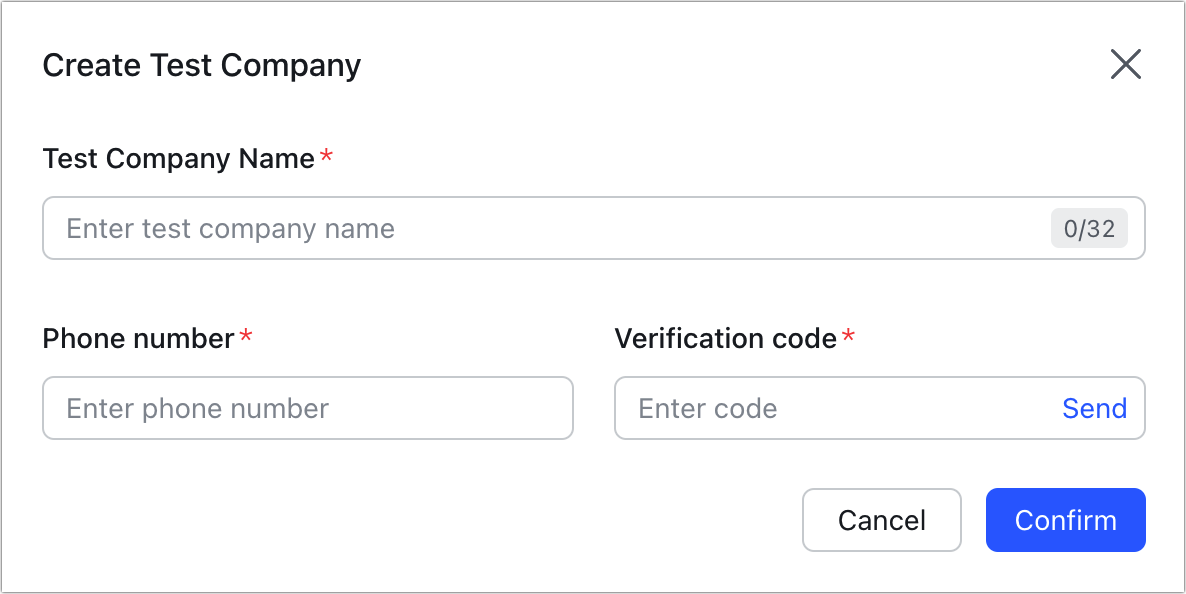Click the red asterisk beside Verification code
1186x594 pixels.
848,338
